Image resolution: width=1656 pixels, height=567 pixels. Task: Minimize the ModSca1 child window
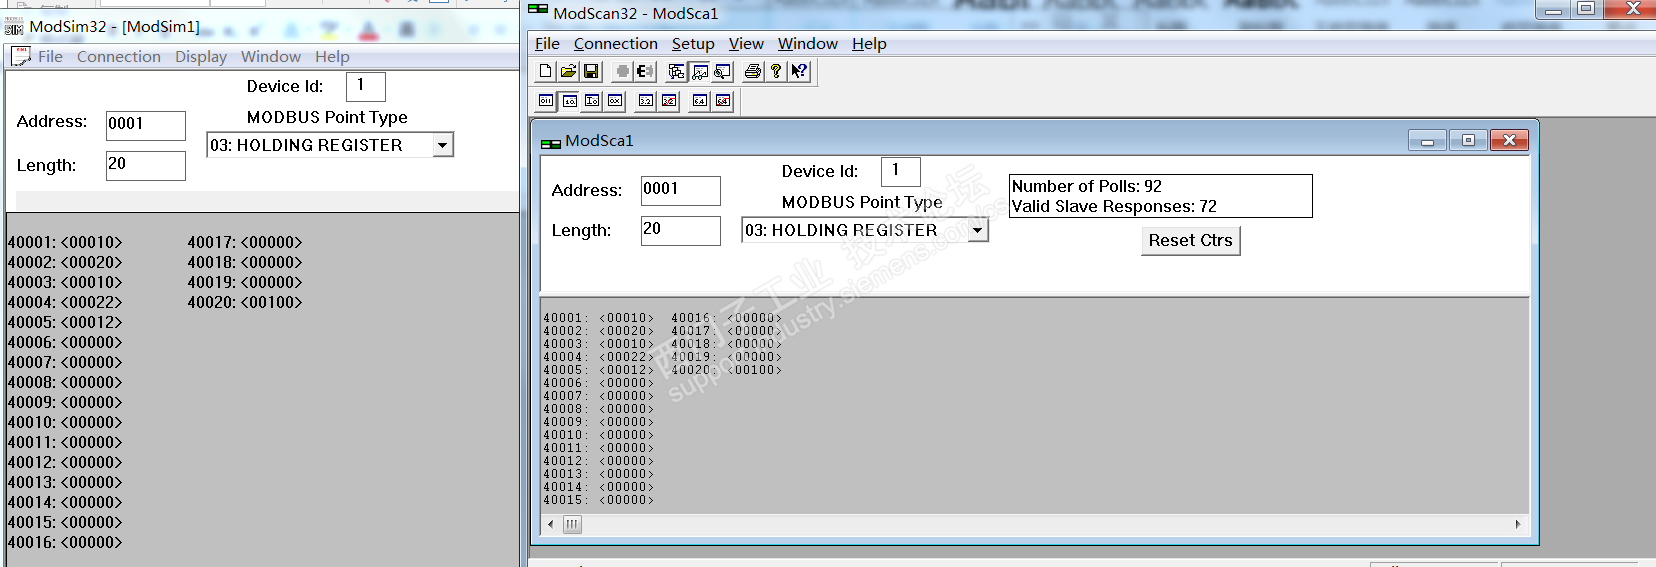pos(1427,140)
